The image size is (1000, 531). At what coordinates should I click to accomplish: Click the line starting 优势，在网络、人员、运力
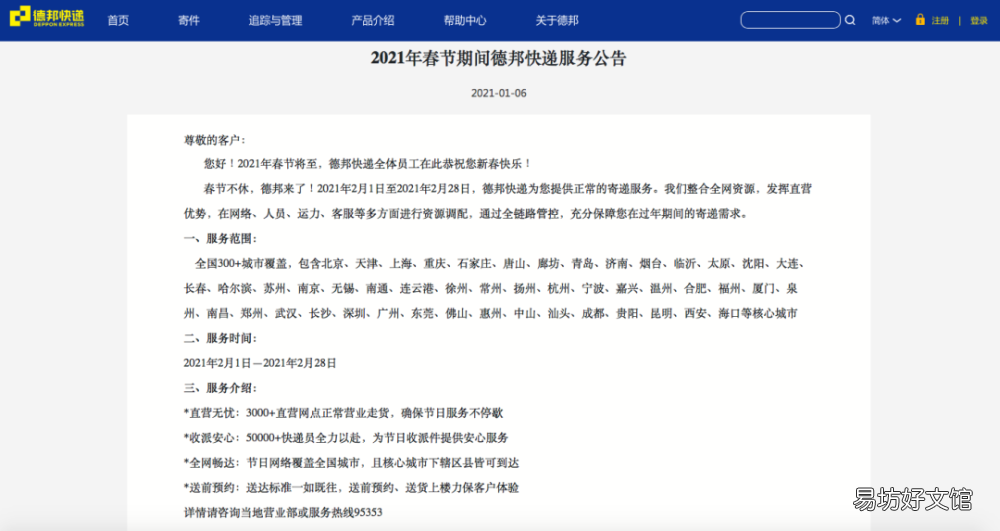(x=466, y=214)
